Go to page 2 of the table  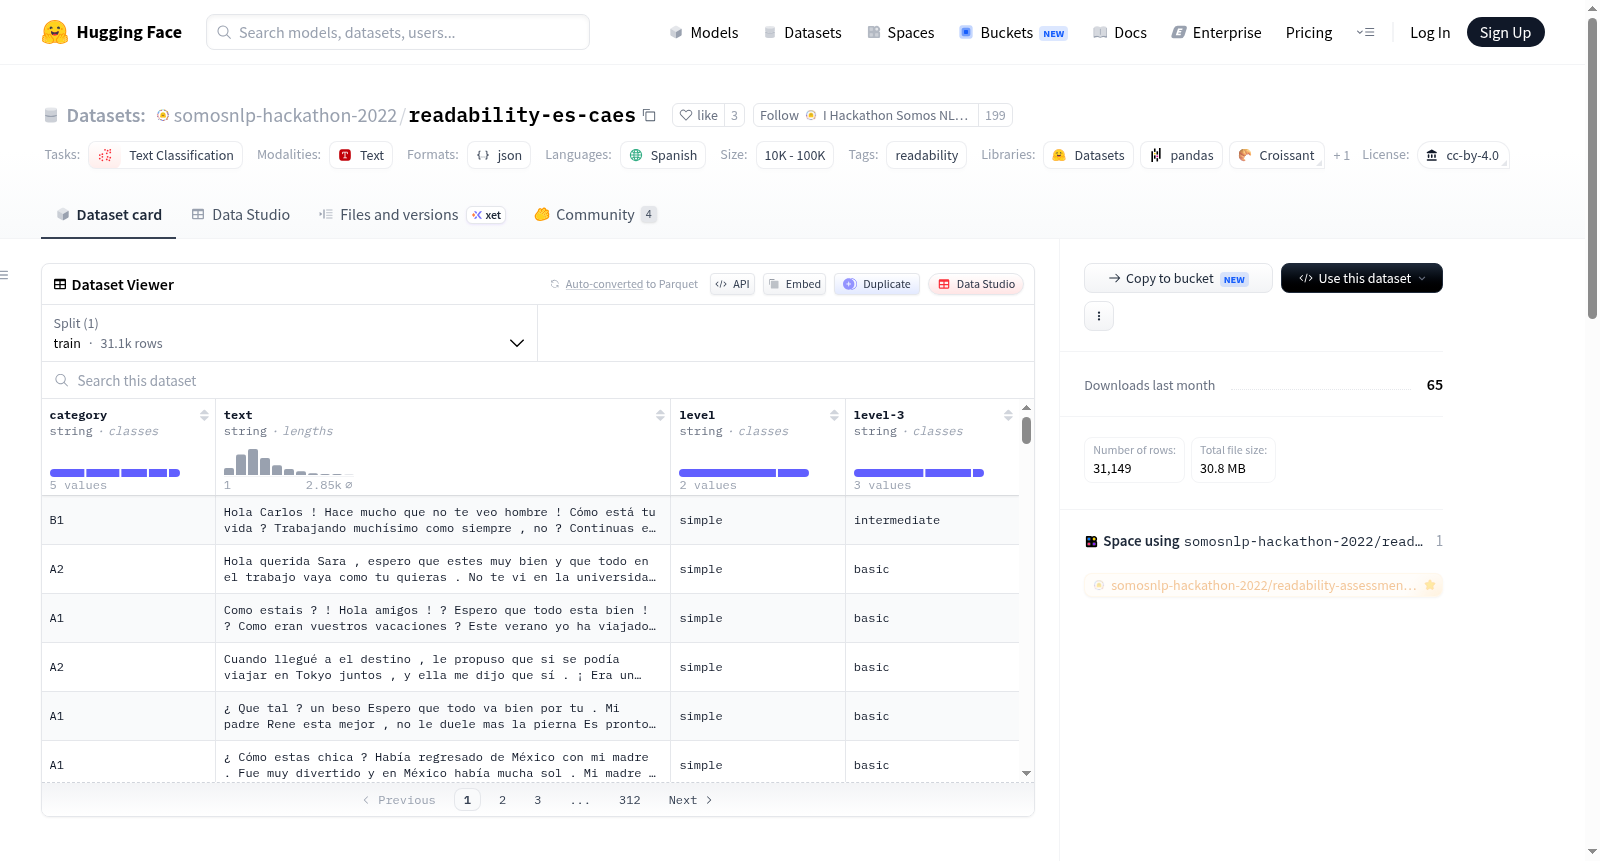[x=502, y=800]
